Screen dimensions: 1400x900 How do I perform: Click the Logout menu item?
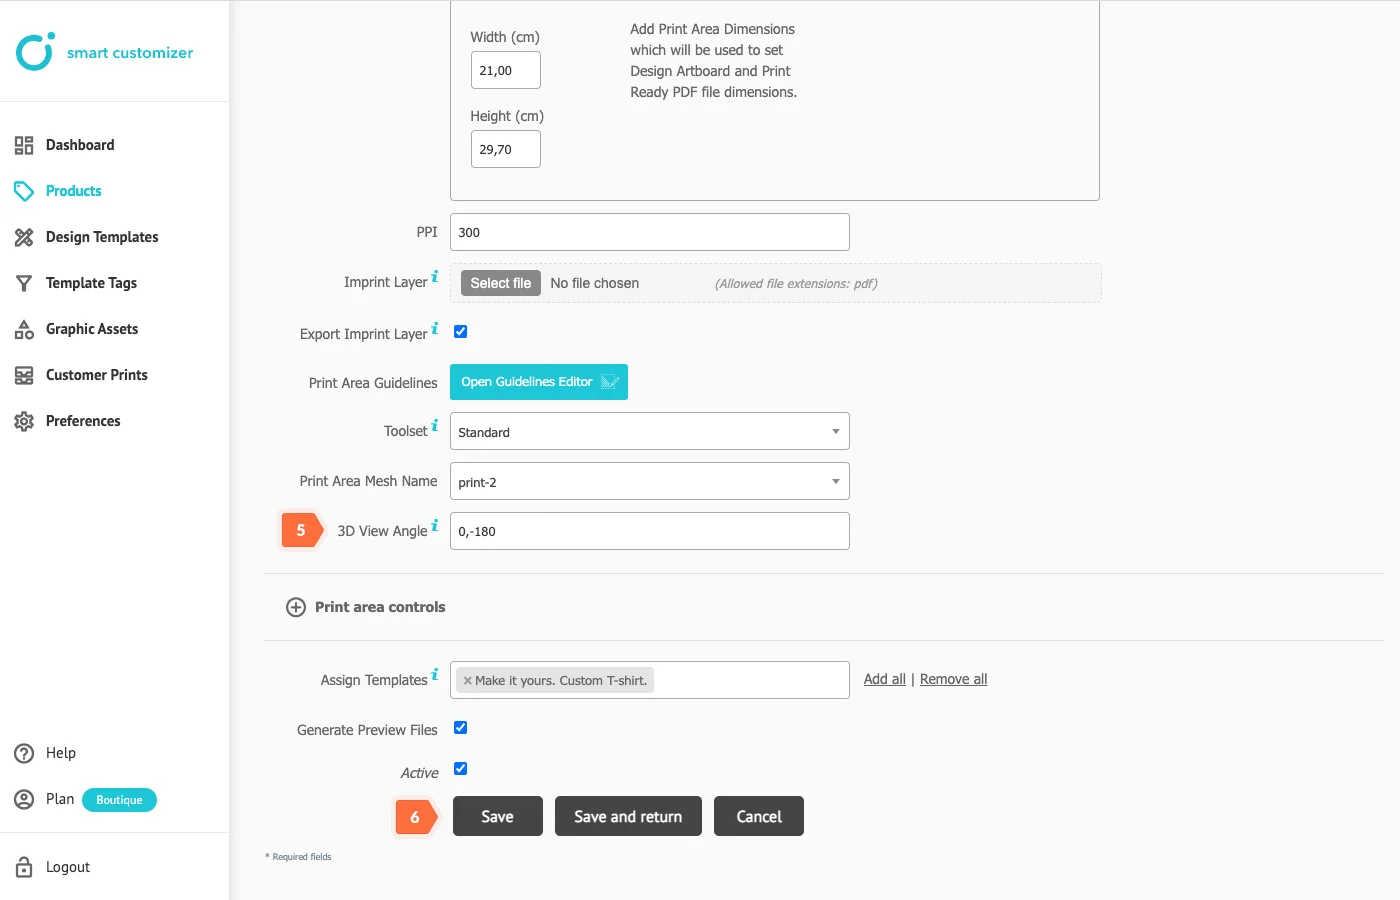pyautogui.click(x=68, y=867)
